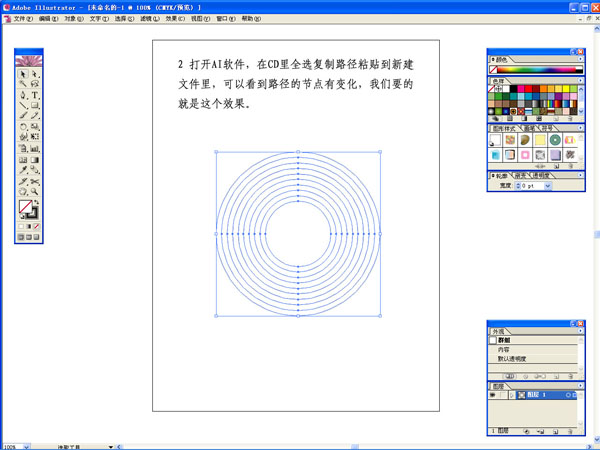600x450 pixels.
Task: Select the Paintbrush tool
Action: (x=23, y=116)
